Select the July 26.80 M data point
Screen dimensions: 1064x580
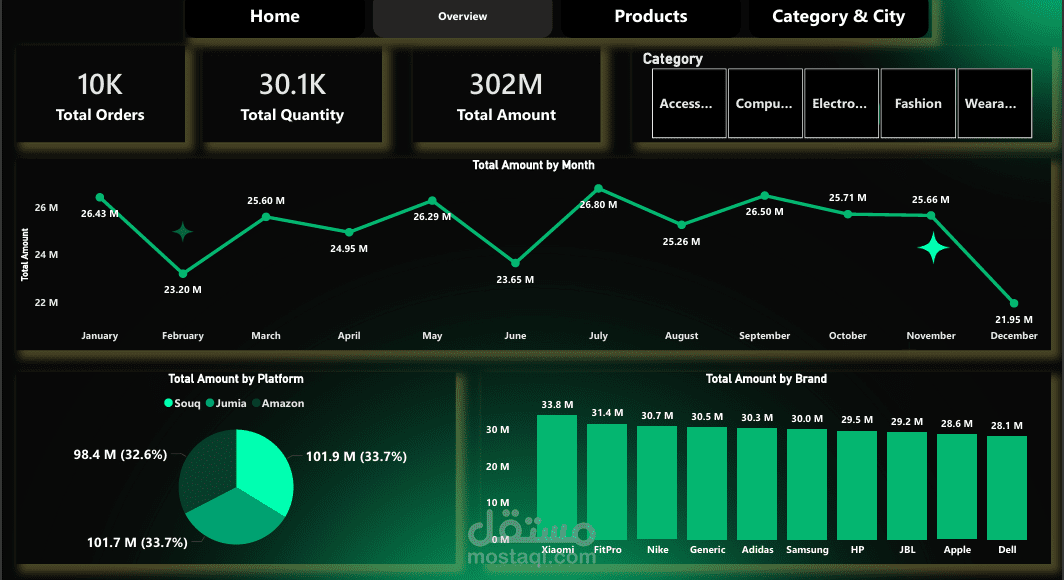click(598, 189)
